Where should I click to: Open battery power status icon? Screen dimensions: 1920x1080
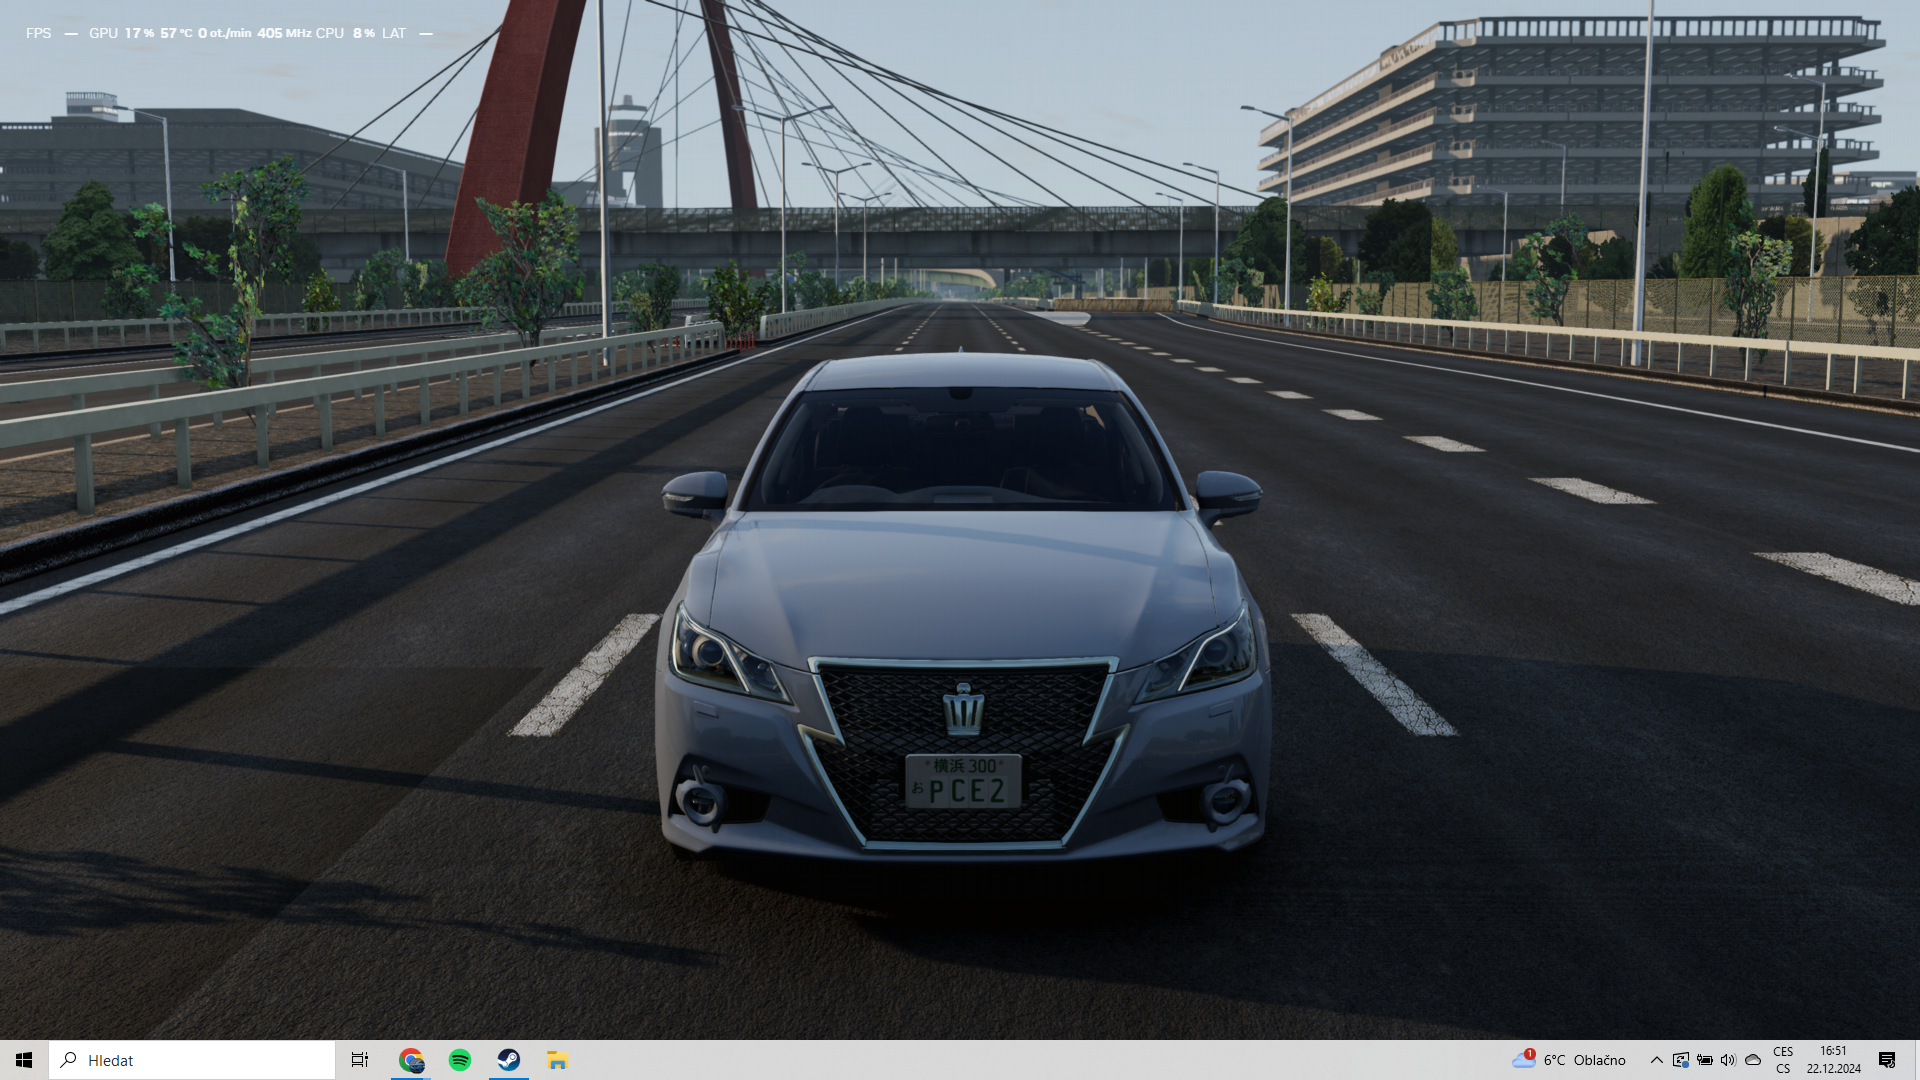[x=1705, y=1060]
